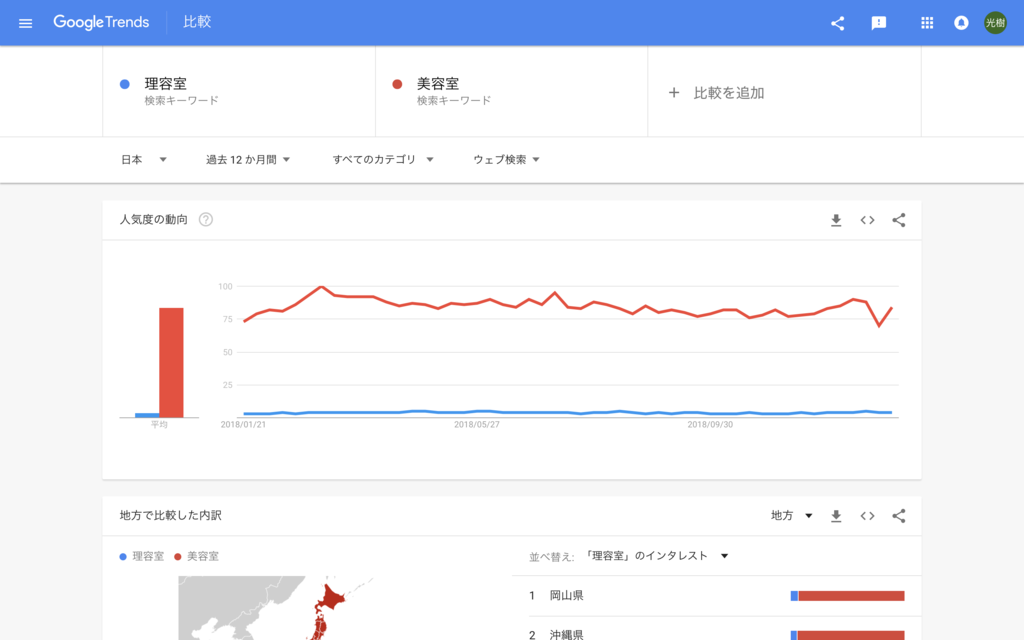Viewport: 1024px width, 640px height.
Task: Click Hokkaido on the Japan map
Action: click(x=330, y=597)
